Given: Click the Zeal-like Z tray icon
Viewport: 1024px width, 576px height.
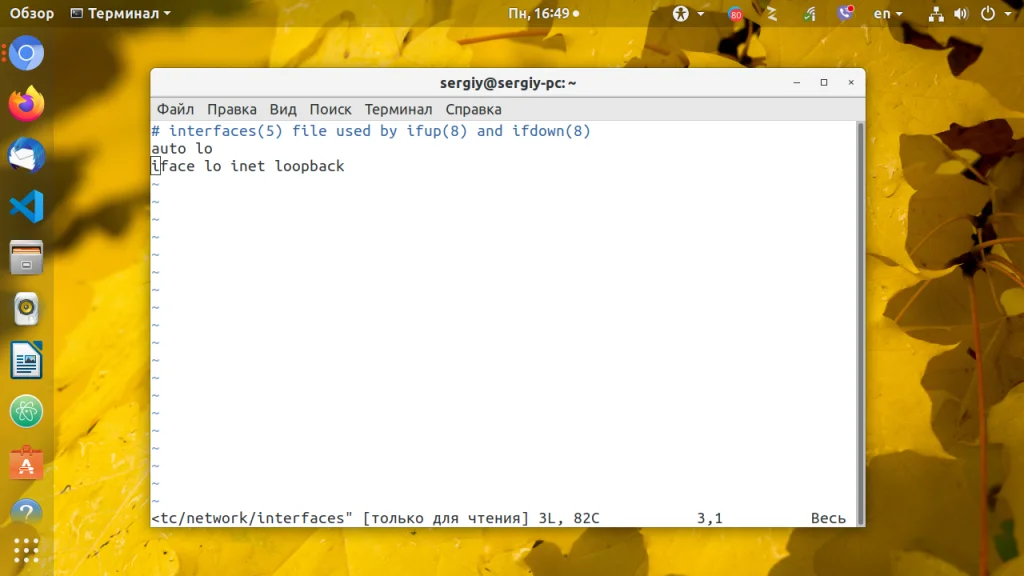Looking at the screenshot, I should point(772,14).
